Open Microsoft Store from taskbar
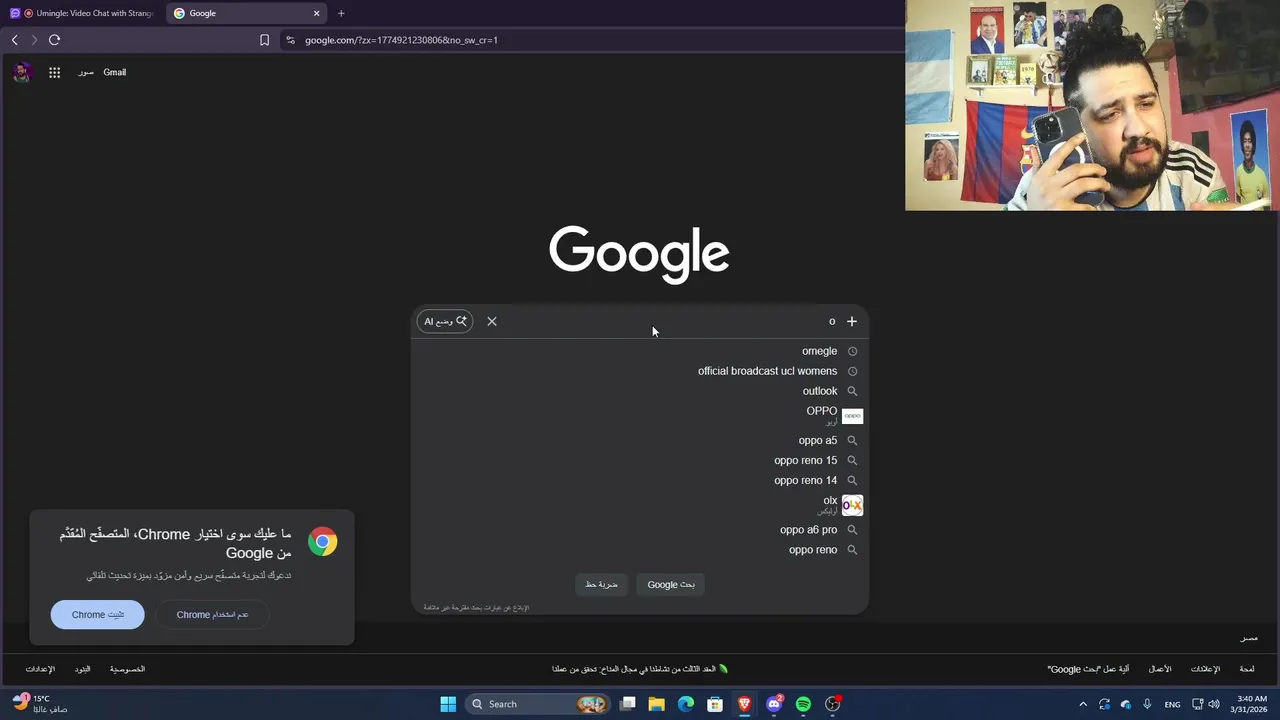Viewport: 1280px width, 720px height. pyautogui.click(x=715, y=704)
